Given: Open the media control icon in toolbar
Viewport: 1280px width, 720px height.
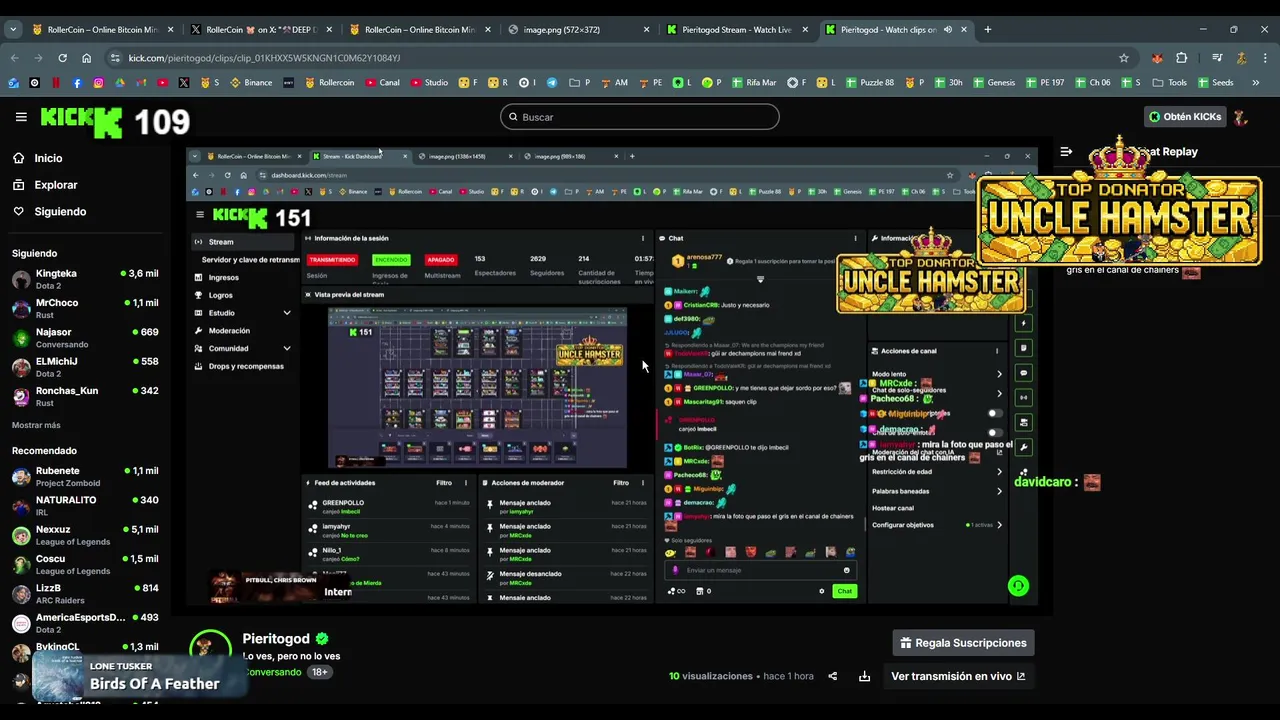Looking at the screenshot, I should point(1217,58).
